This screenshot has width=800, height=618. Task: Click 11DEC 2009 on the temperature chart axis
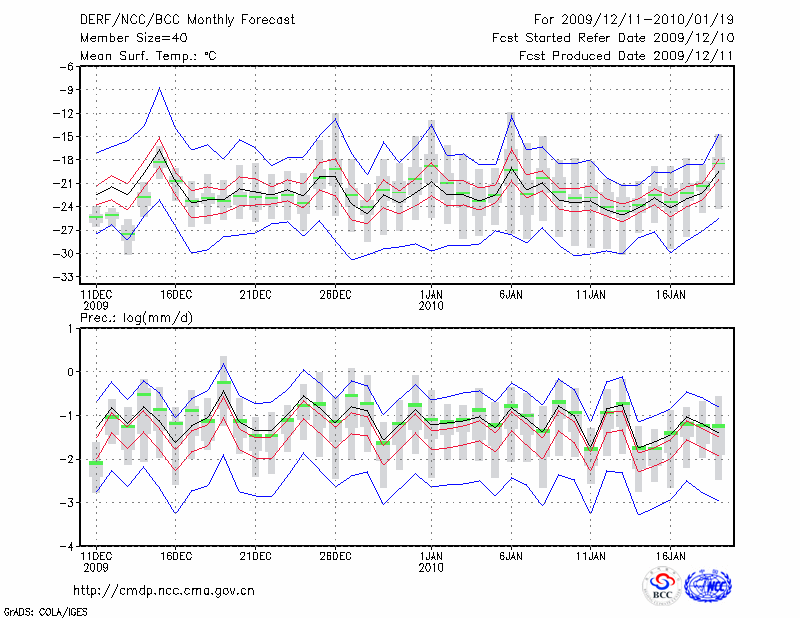96,299
